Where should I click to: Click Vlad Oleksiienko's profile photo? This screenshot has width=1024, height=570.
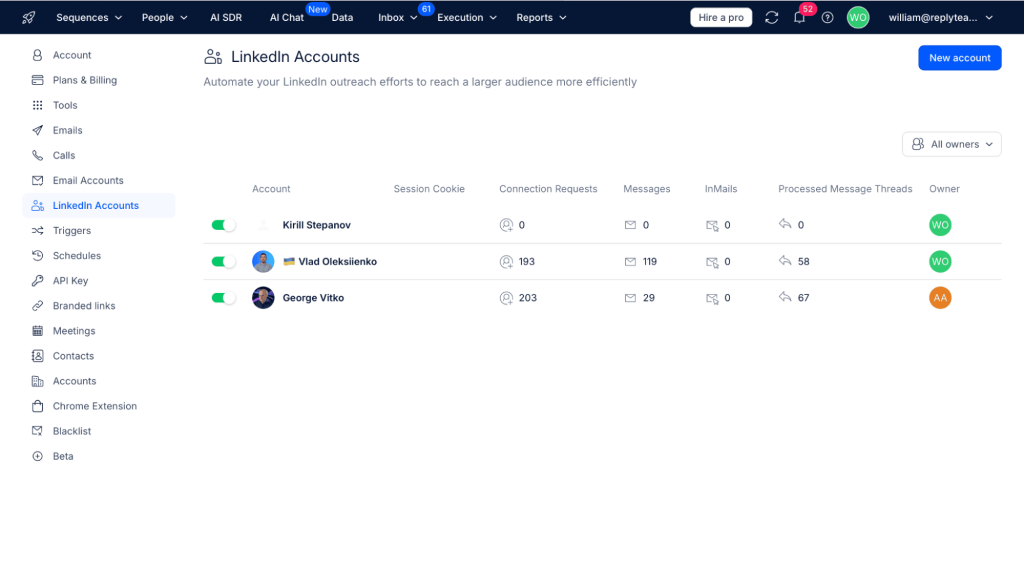pyautogui.click(x=263, y=261)
